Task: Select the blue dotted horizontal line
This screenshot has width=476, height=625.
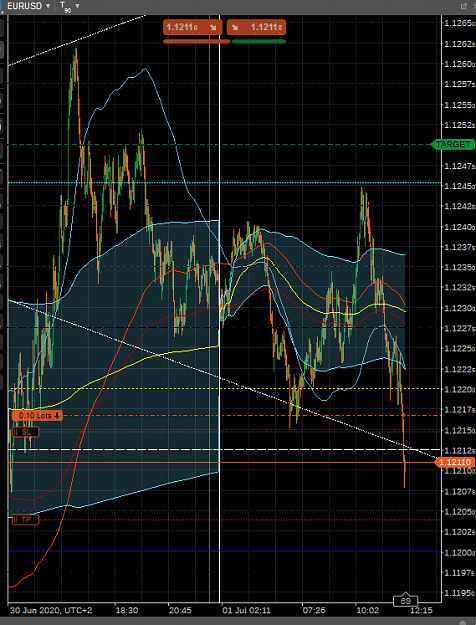Action: (x=224, y=550)
